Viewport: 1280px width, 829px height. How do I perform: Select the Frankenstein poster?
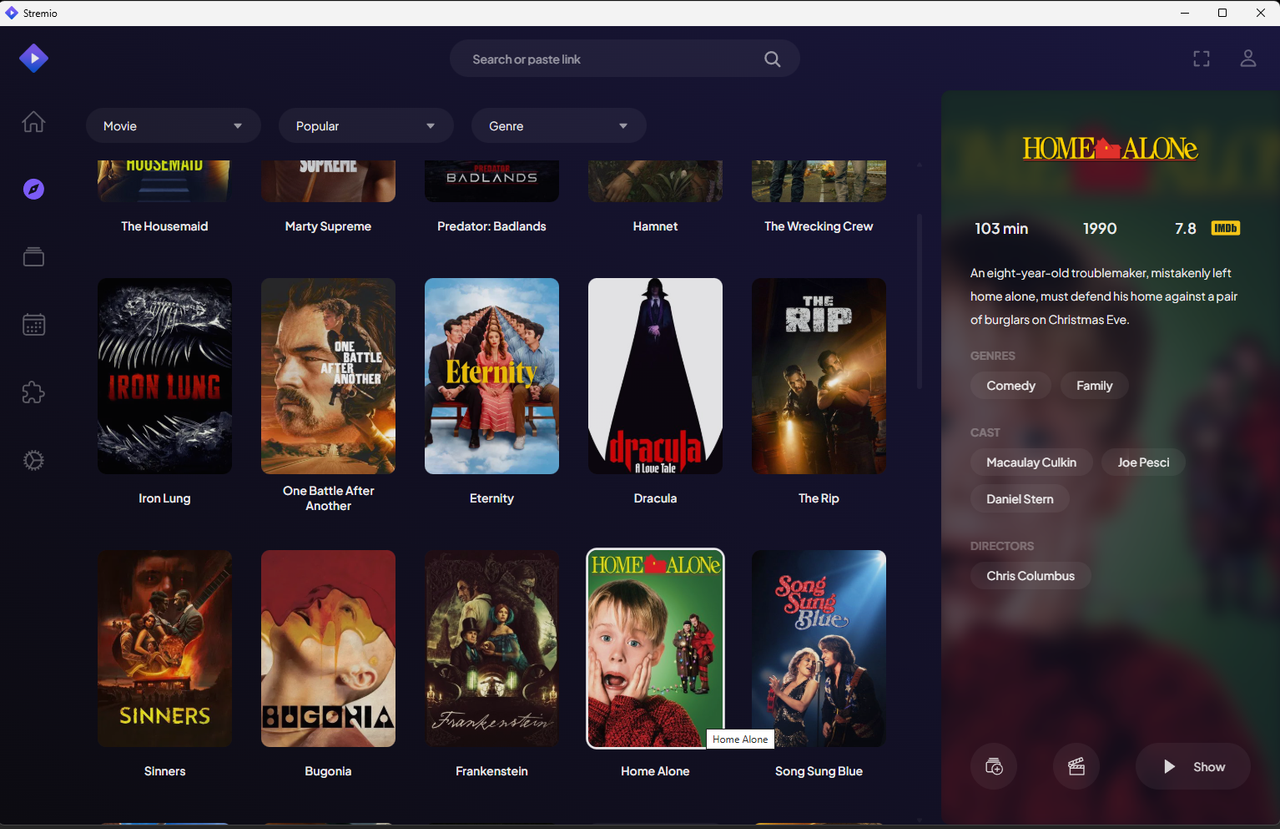492,648
